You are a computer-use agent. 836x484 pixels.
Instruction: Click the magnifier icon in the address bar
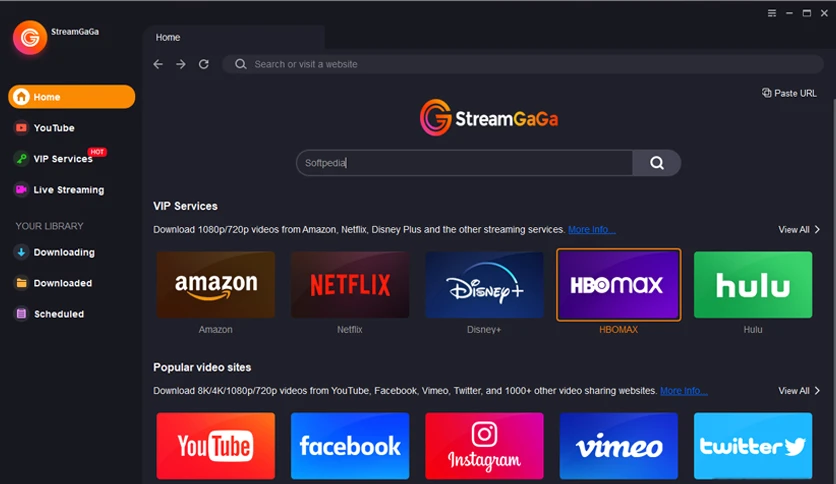point(240,64)
